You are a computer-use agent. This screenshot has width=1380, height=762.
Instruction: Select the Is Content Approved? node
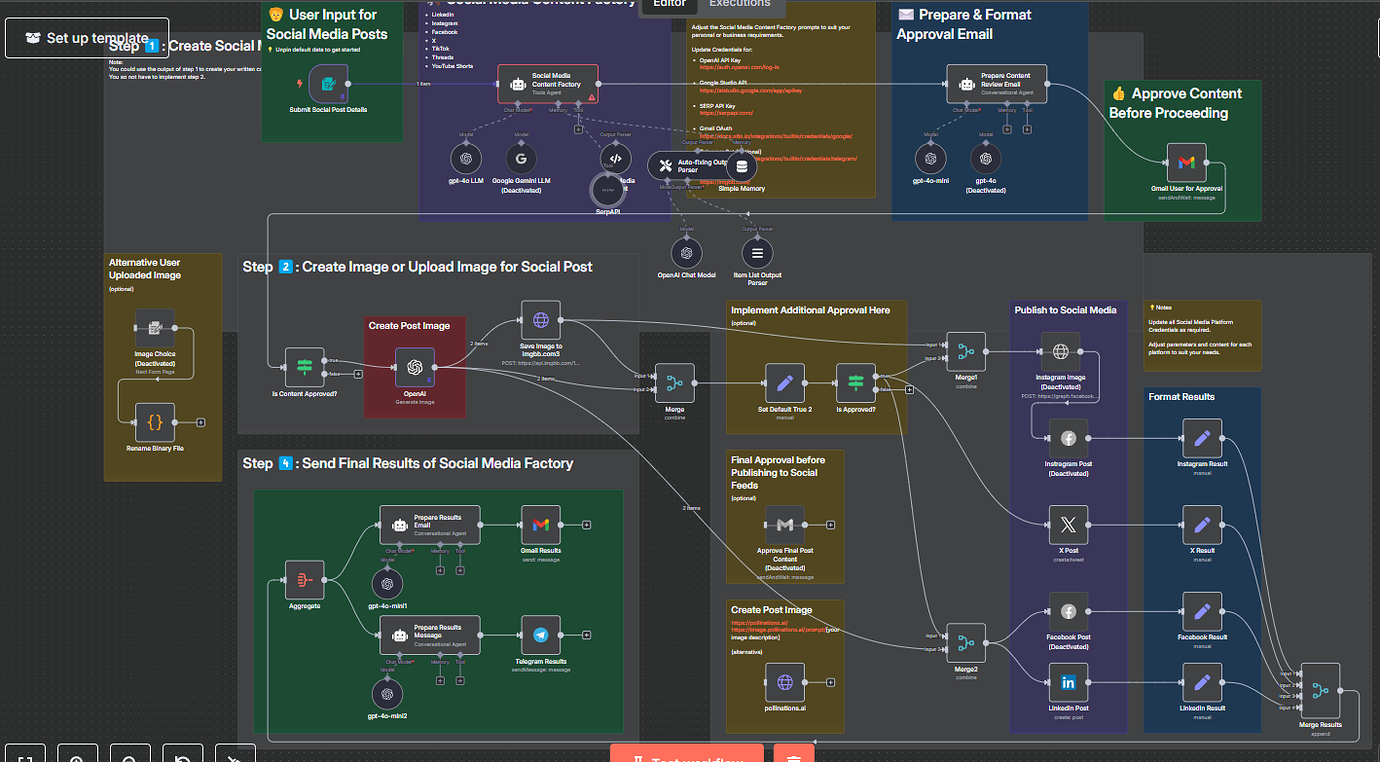[x=304, y=368]
